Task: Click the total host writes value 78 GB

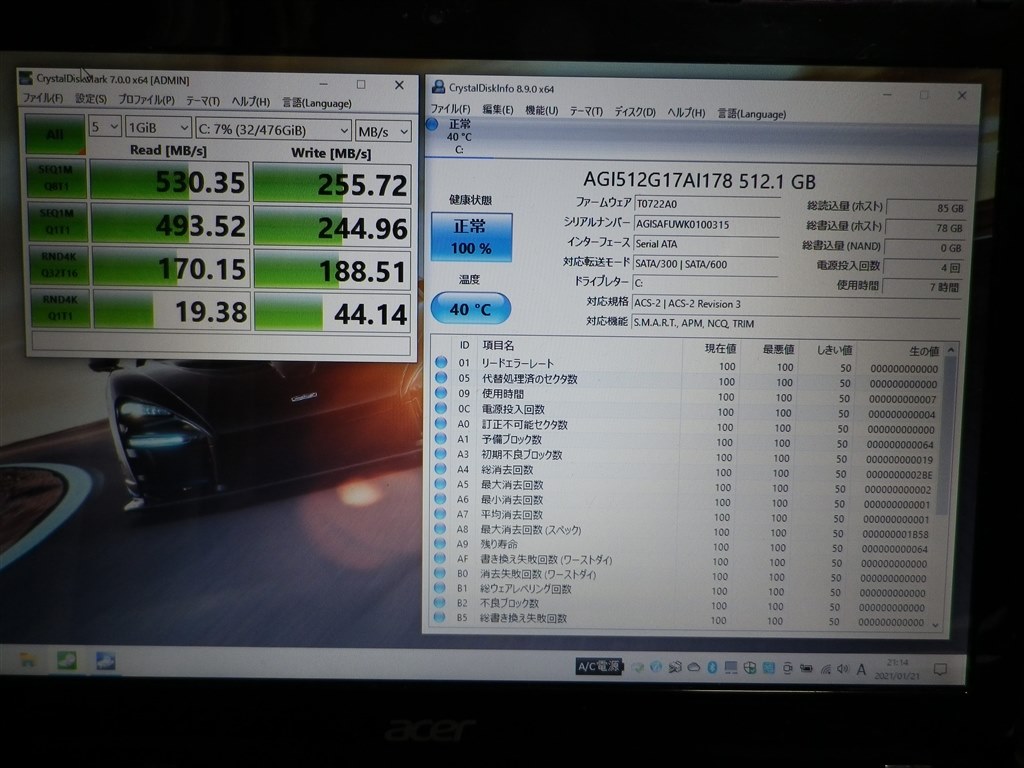Action: 926,228
